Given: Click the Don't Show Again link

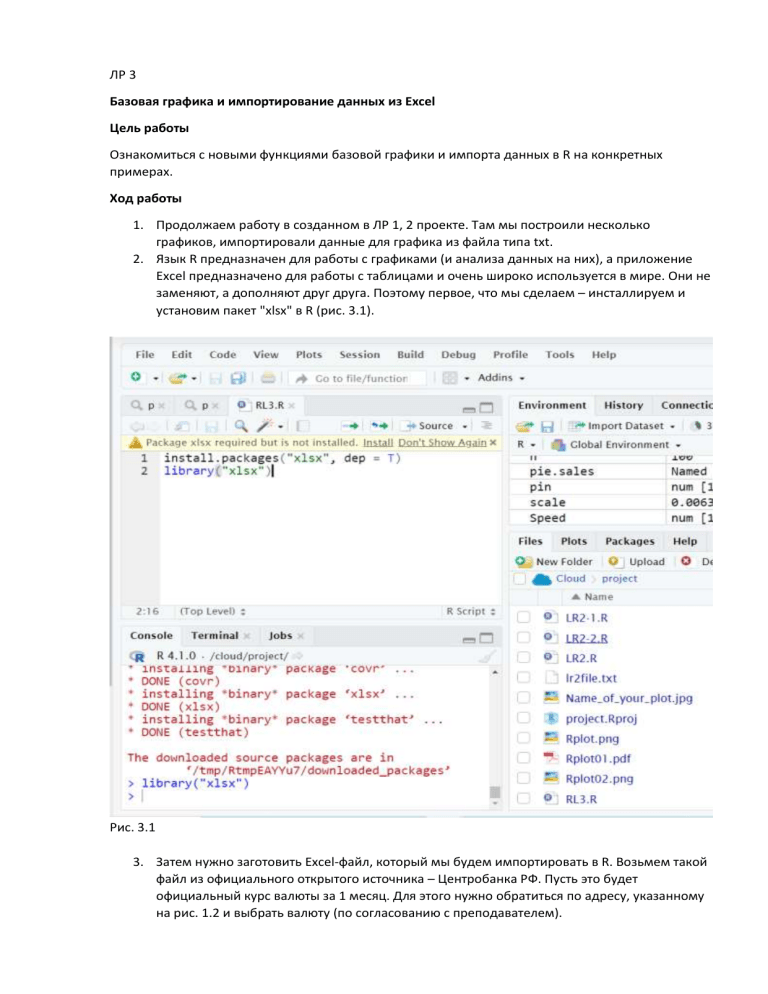Looking at the screenshot, I should point(442,442).
